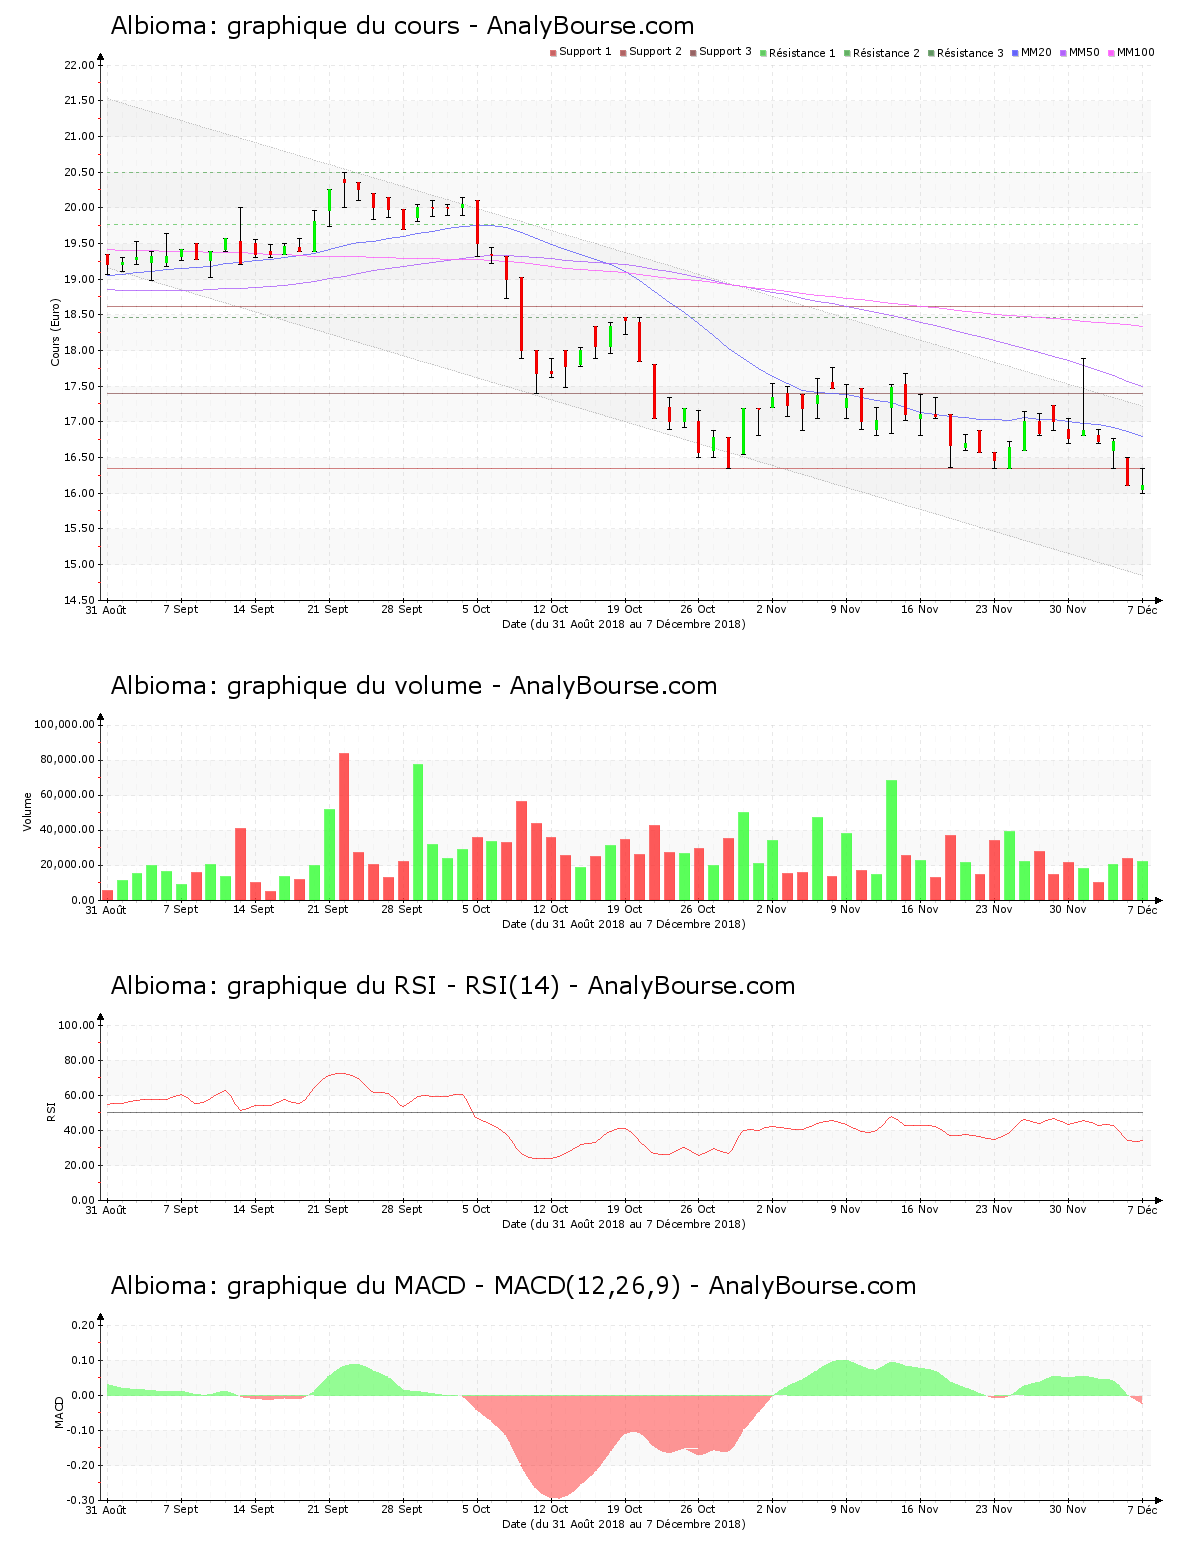Click the long-wicked candle near 30 Nov
The width and height of the screenshot is (1200, 1550).
[x=1083, y=397]
